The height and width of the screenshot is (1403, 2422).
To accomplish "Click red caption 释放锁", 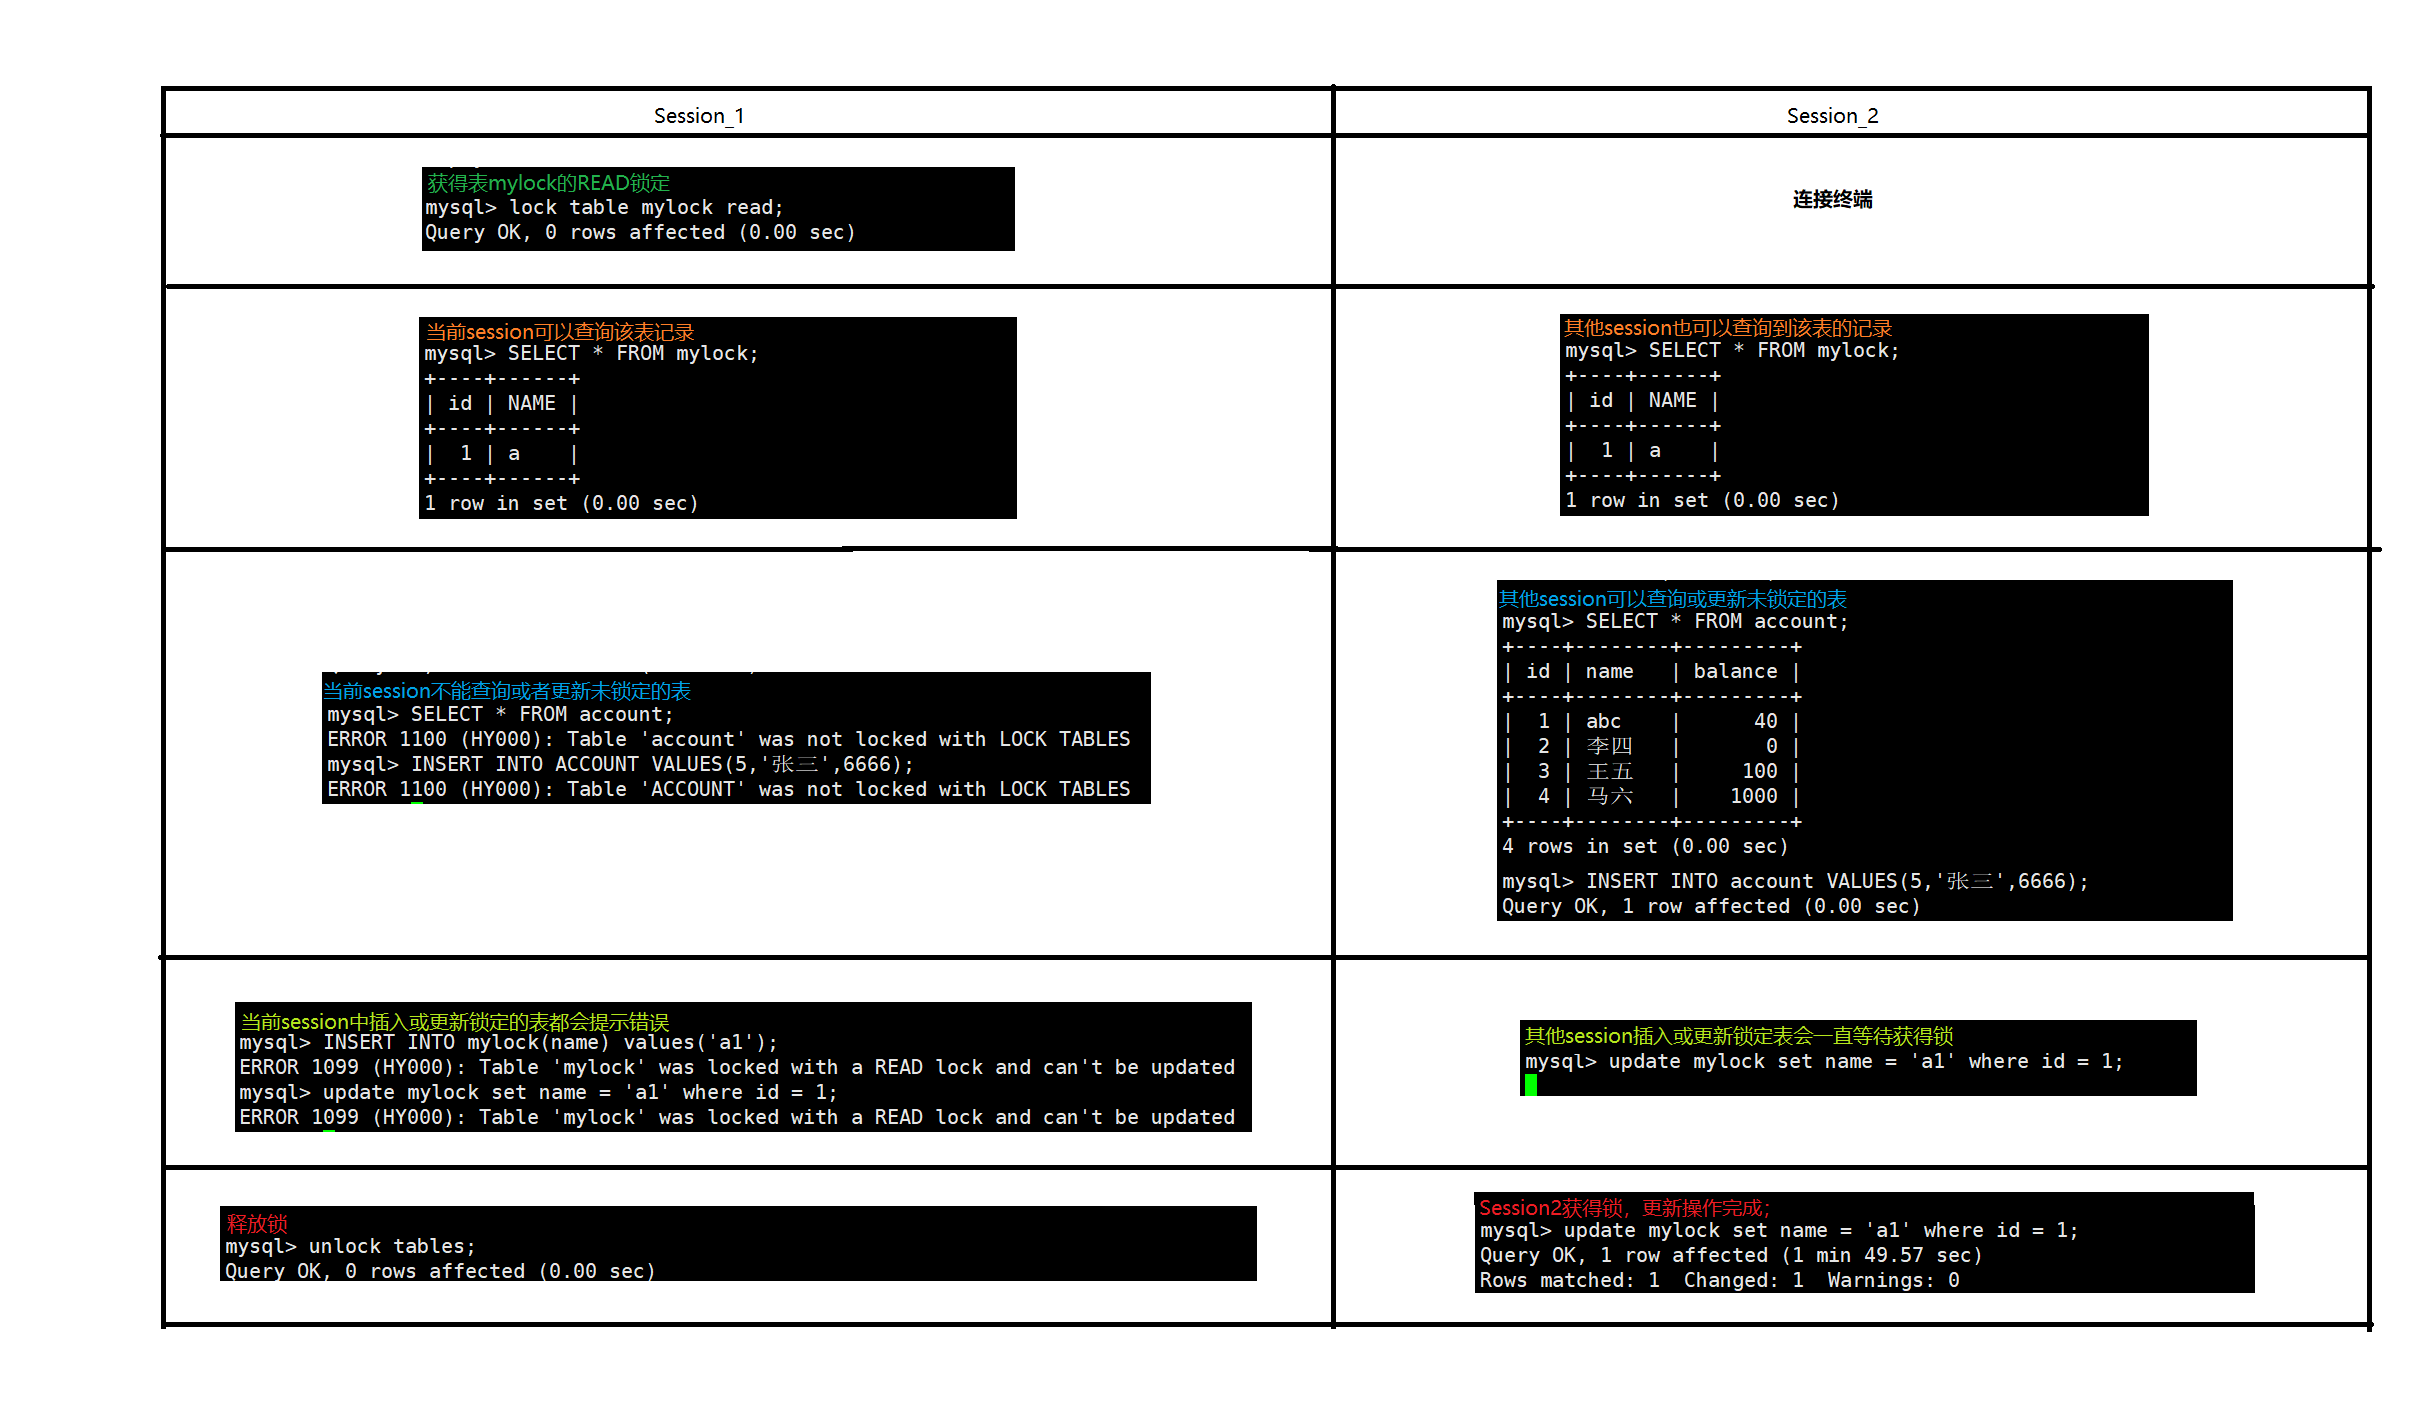I will click(257, 1223).
